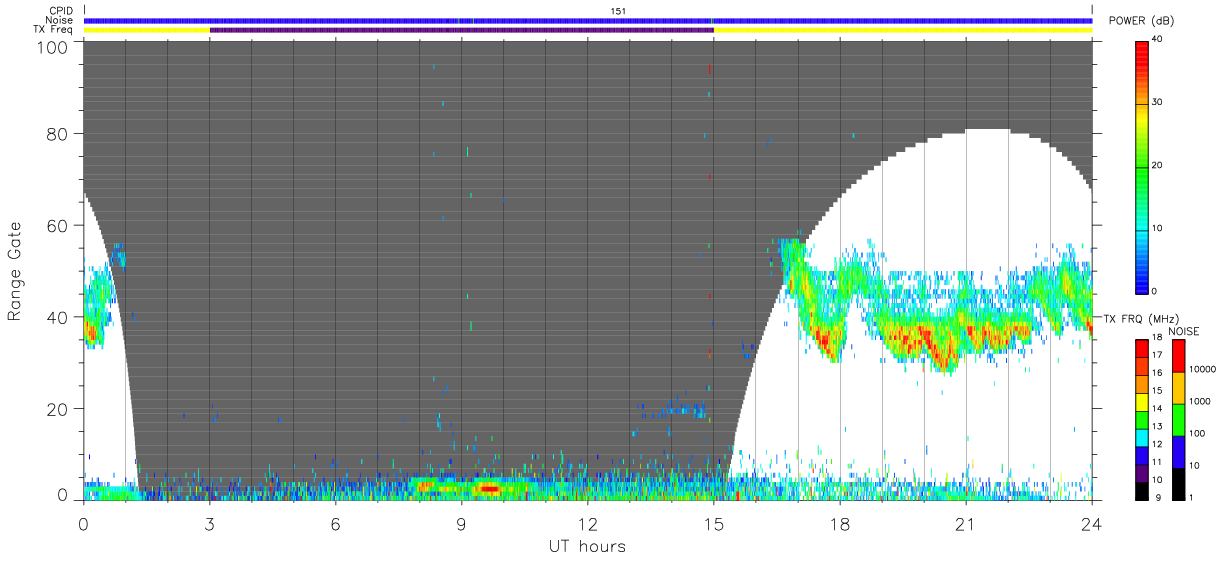The height and width of the screenshot is (567, 1228).
Task: Click the blue Noise strip at top
Action: click(x=588, y=20)
